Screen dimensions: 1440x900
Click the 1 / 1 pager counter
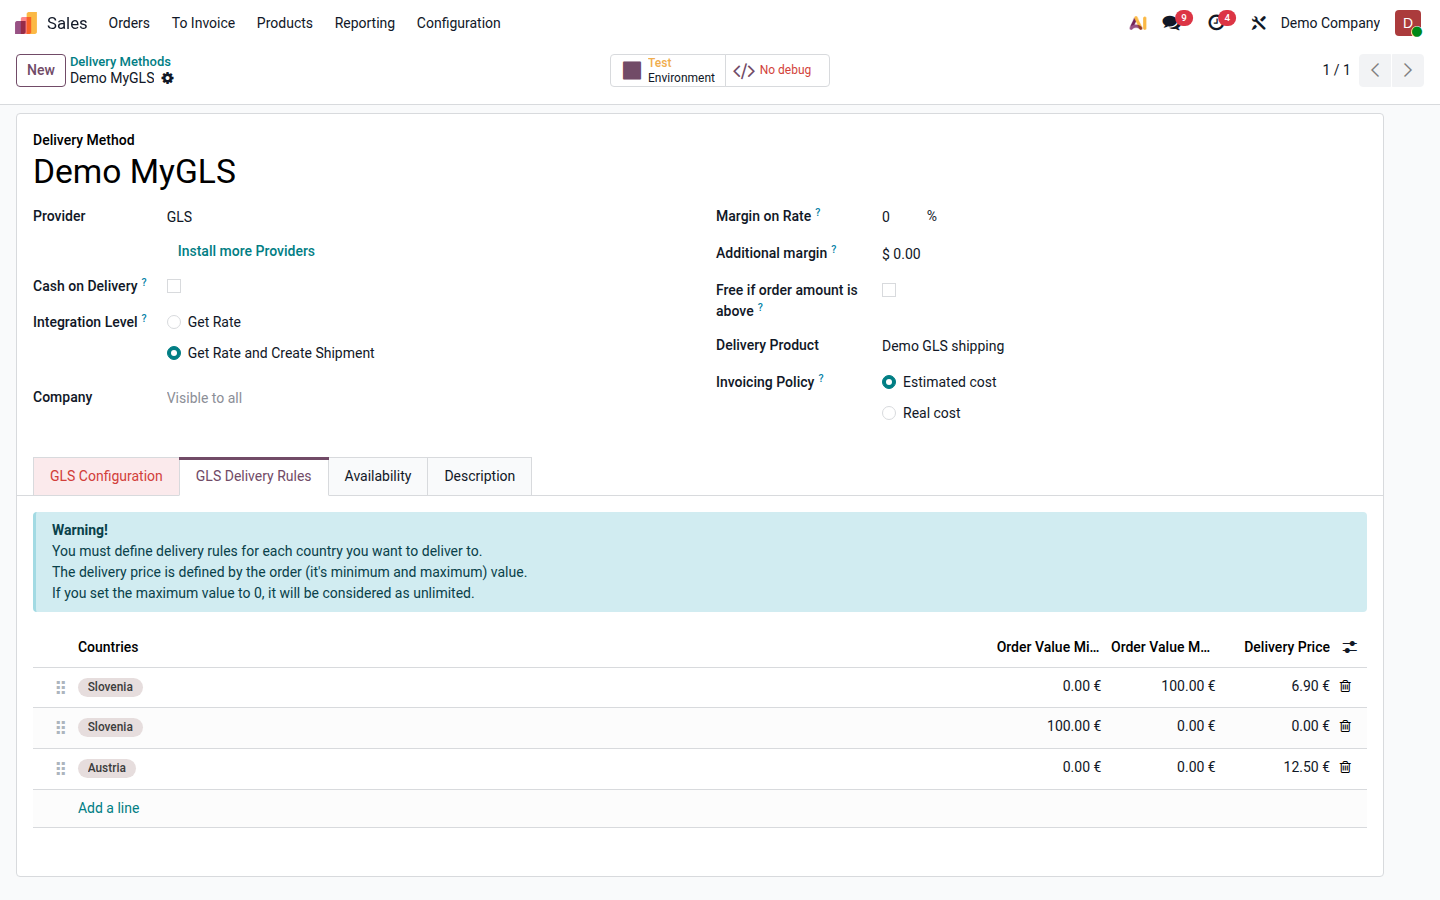tap(1336, 70)
